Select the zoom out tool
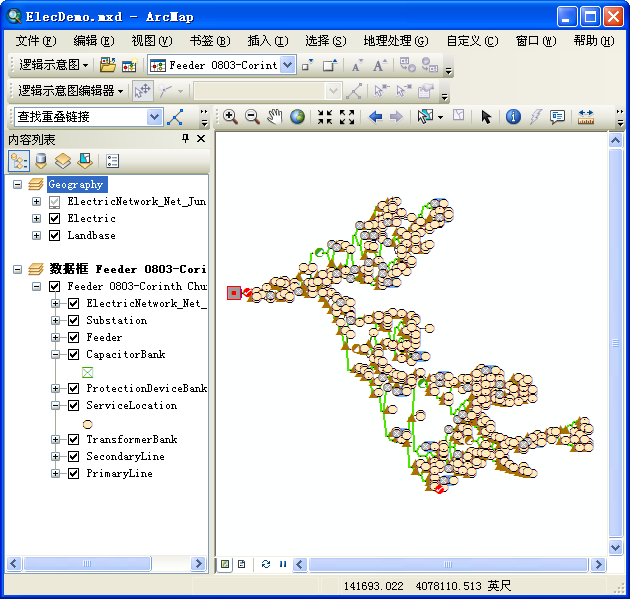This screenshot has height=599, width=630. pyautogui.click(x=252, y=117)
